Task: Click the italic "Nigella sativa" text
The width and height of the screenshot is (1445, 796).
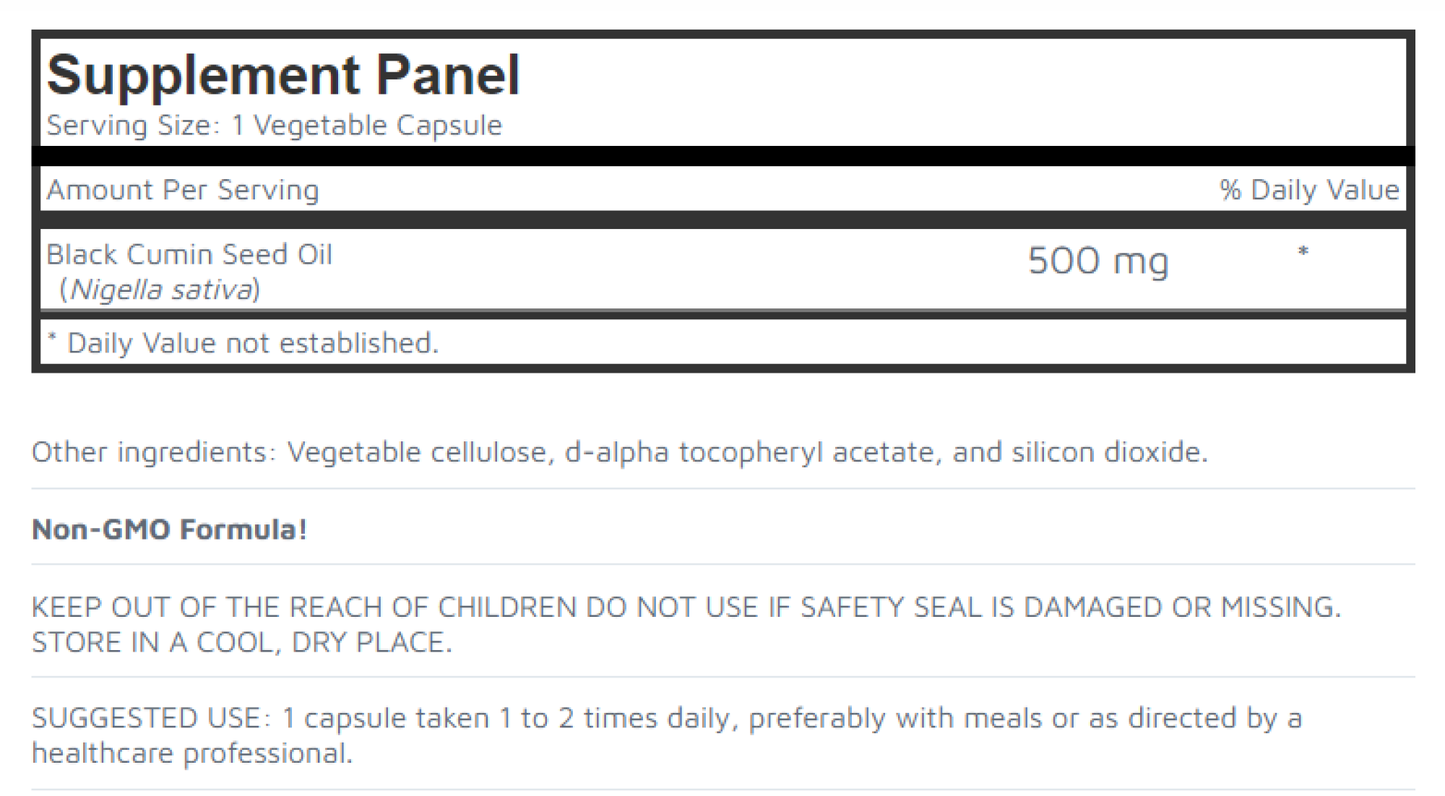Action: click(x=160, y=290)
